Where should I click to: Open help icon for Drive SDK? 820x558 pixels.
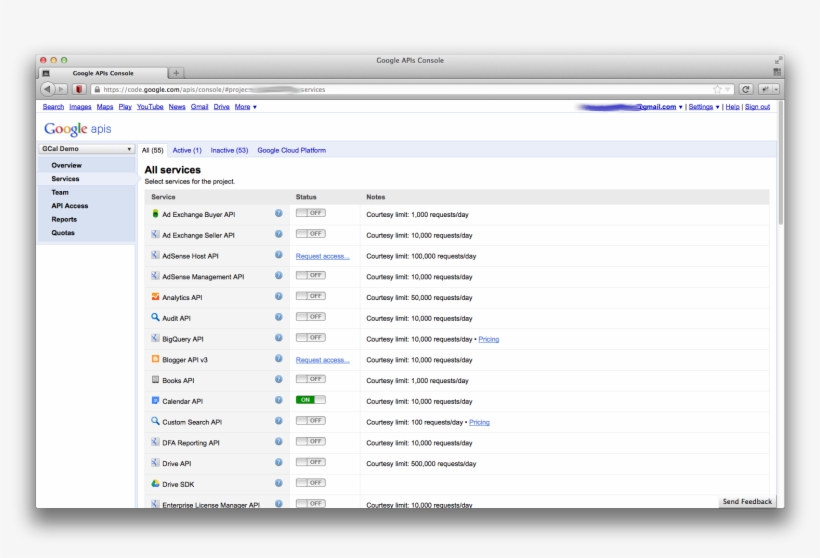pyautogui.click(x=279, y=483)
